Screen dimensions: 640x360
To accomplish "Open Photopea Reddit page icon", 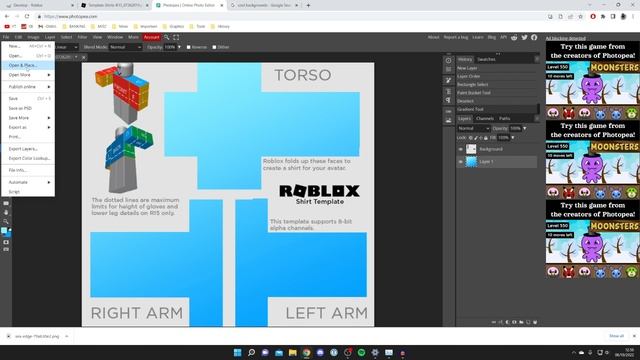I will click(x=514, y=37).
